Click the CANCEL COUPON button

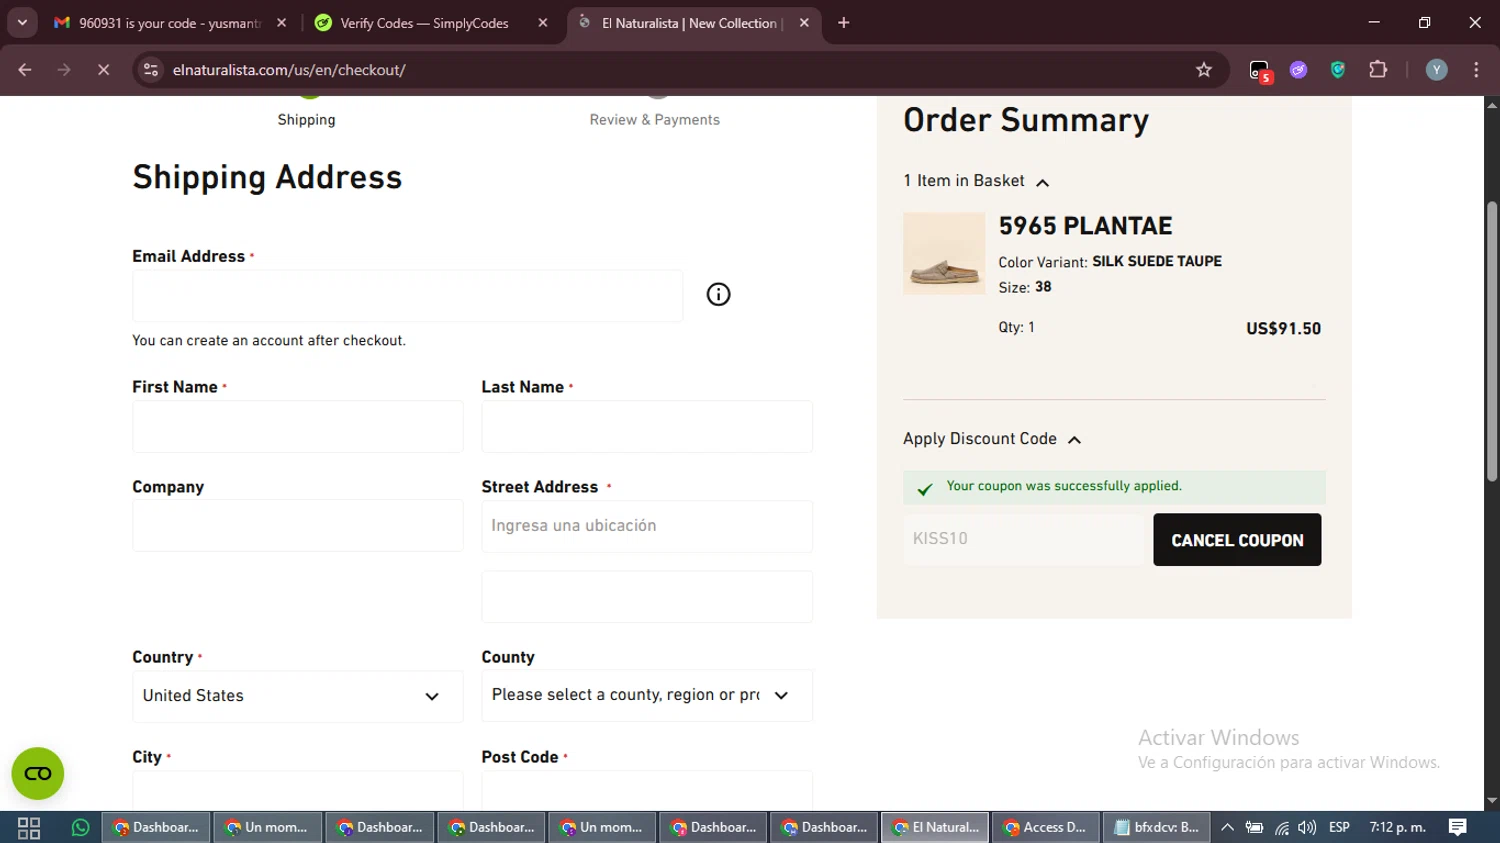point(1237,540)
